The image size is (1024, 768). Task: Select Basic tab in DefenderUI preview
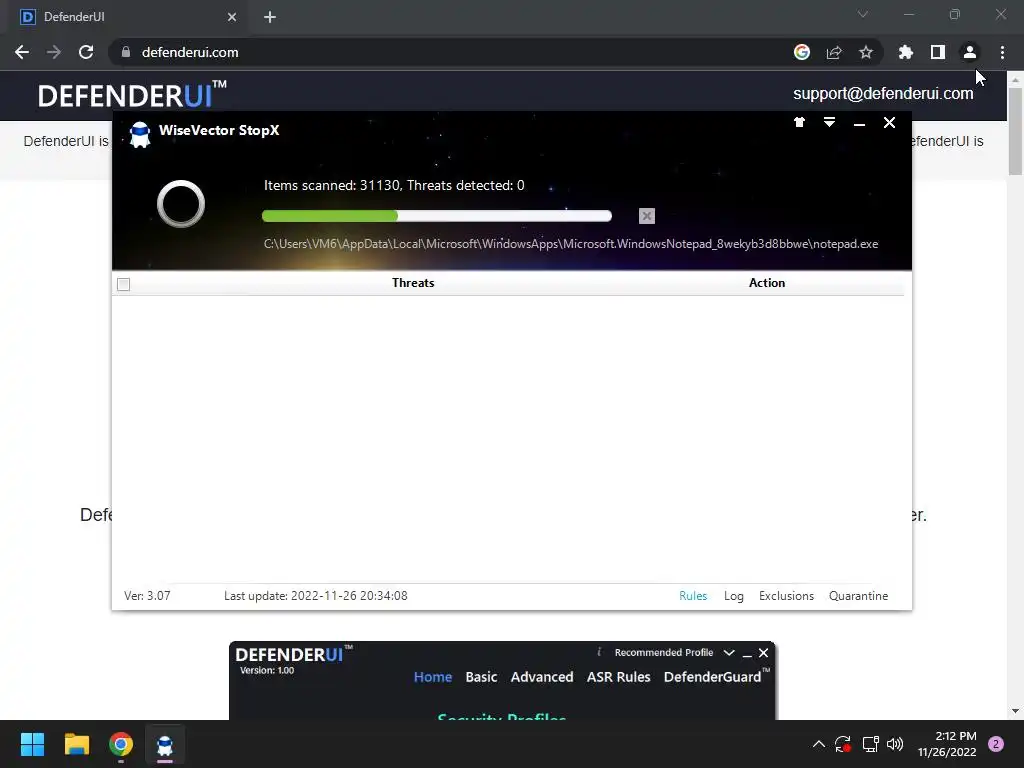481,677
